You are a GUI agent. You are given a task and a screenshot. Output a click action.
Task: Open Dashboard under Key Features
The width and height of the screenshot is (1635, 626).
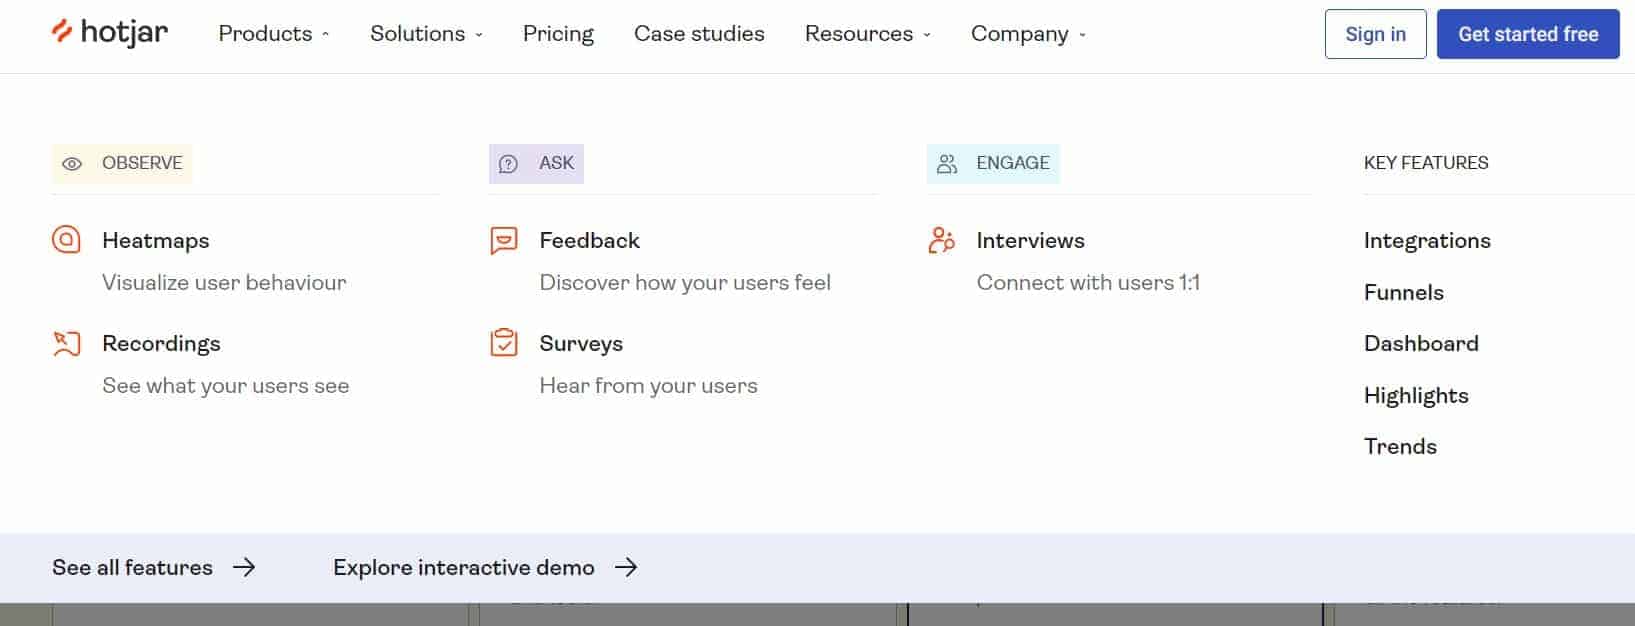(x=1421, y=344)
